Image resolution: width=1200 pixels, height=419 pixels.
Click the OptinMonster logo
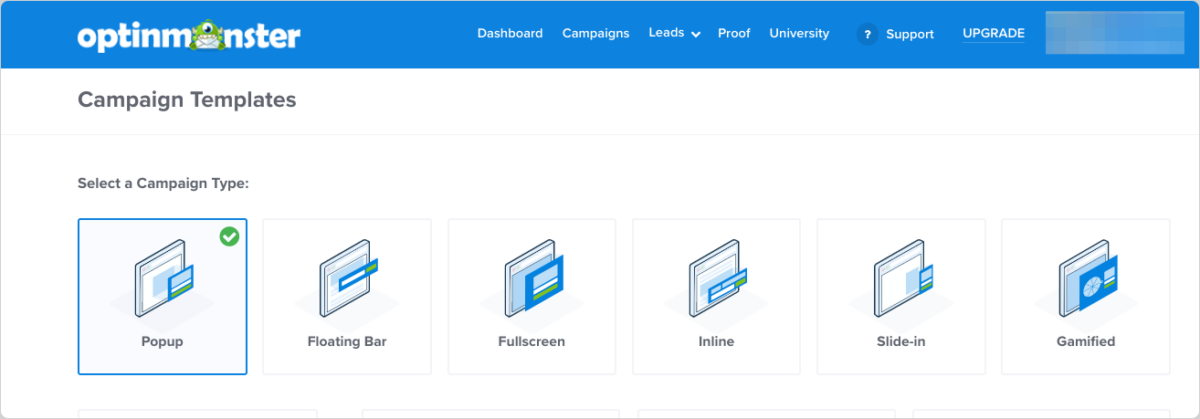188,35
